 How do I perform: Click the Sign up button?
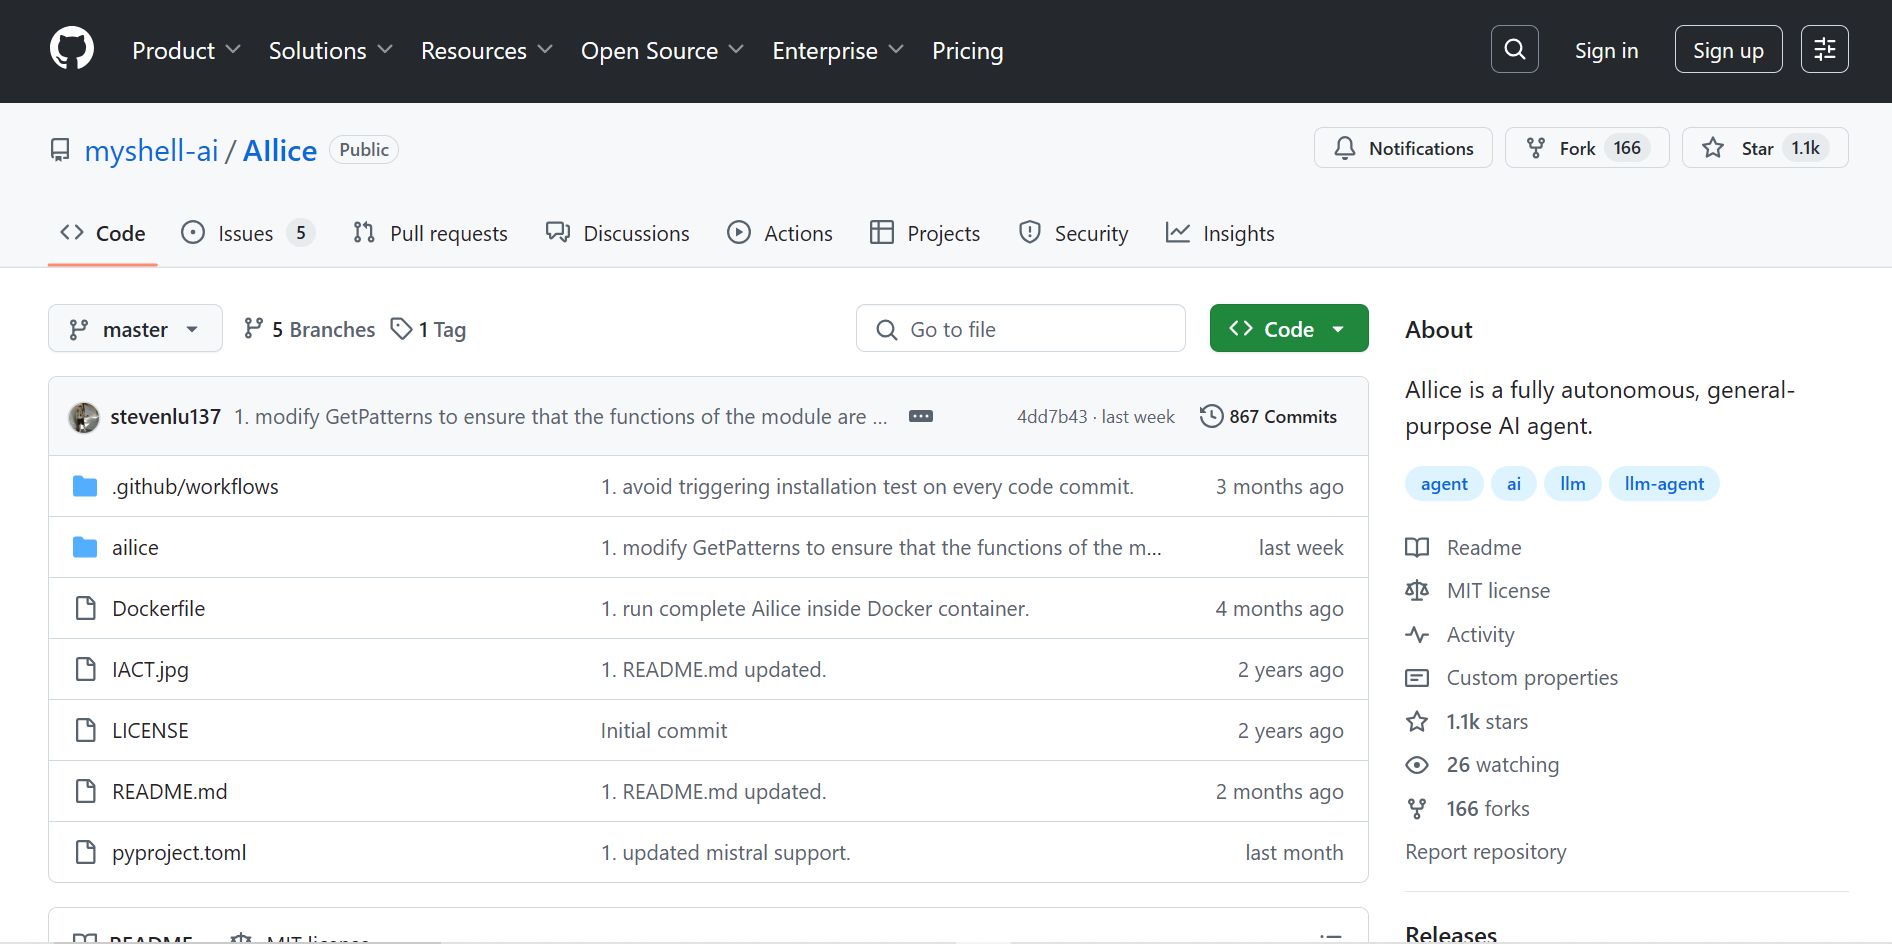[1728, 49]
